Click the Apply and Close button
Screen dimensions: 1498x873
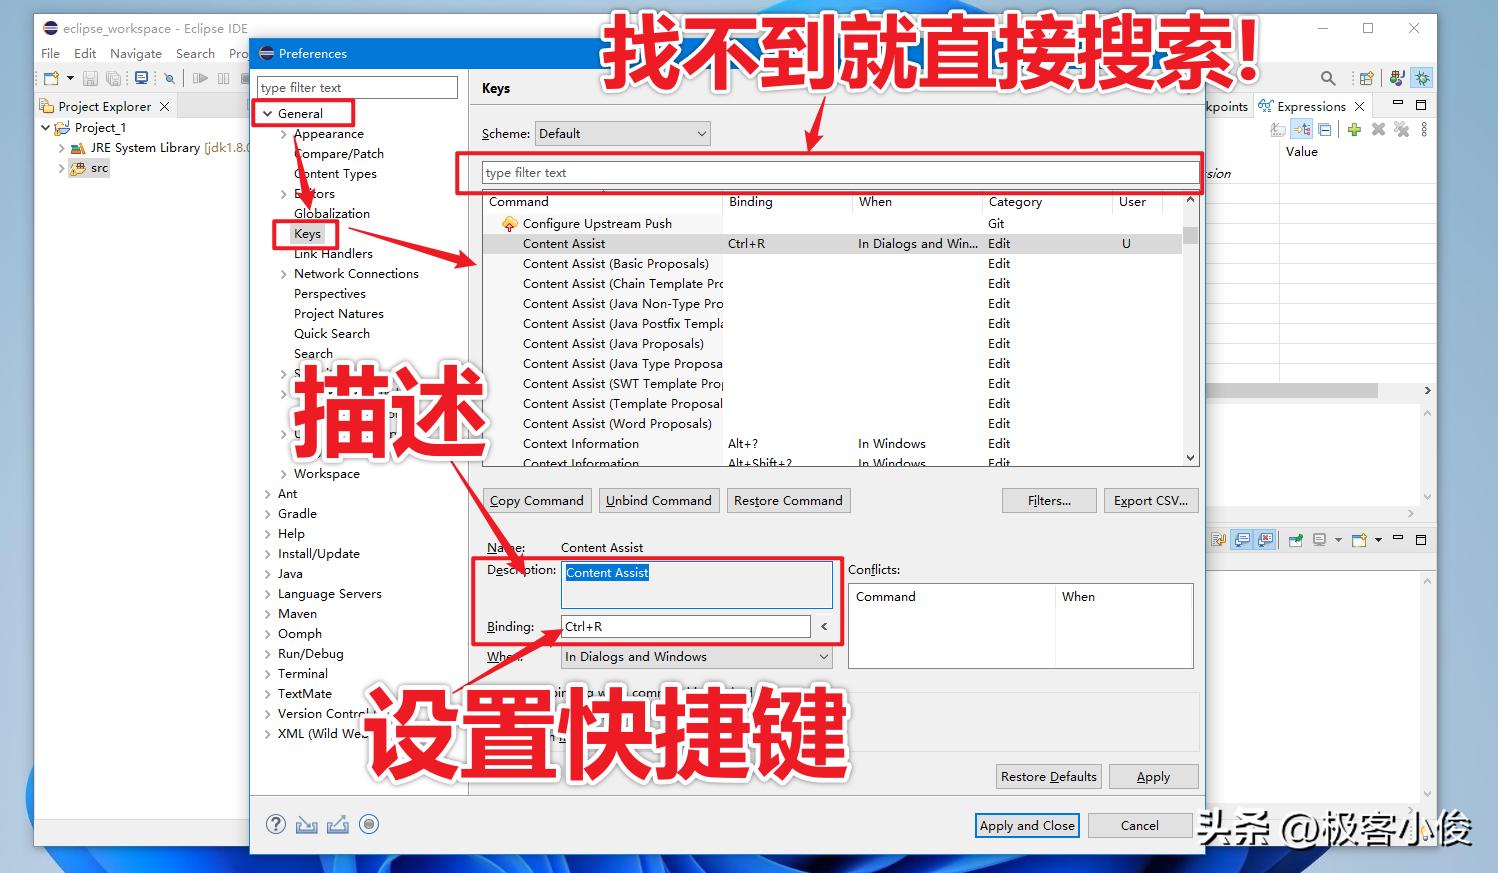(1027, 825)
